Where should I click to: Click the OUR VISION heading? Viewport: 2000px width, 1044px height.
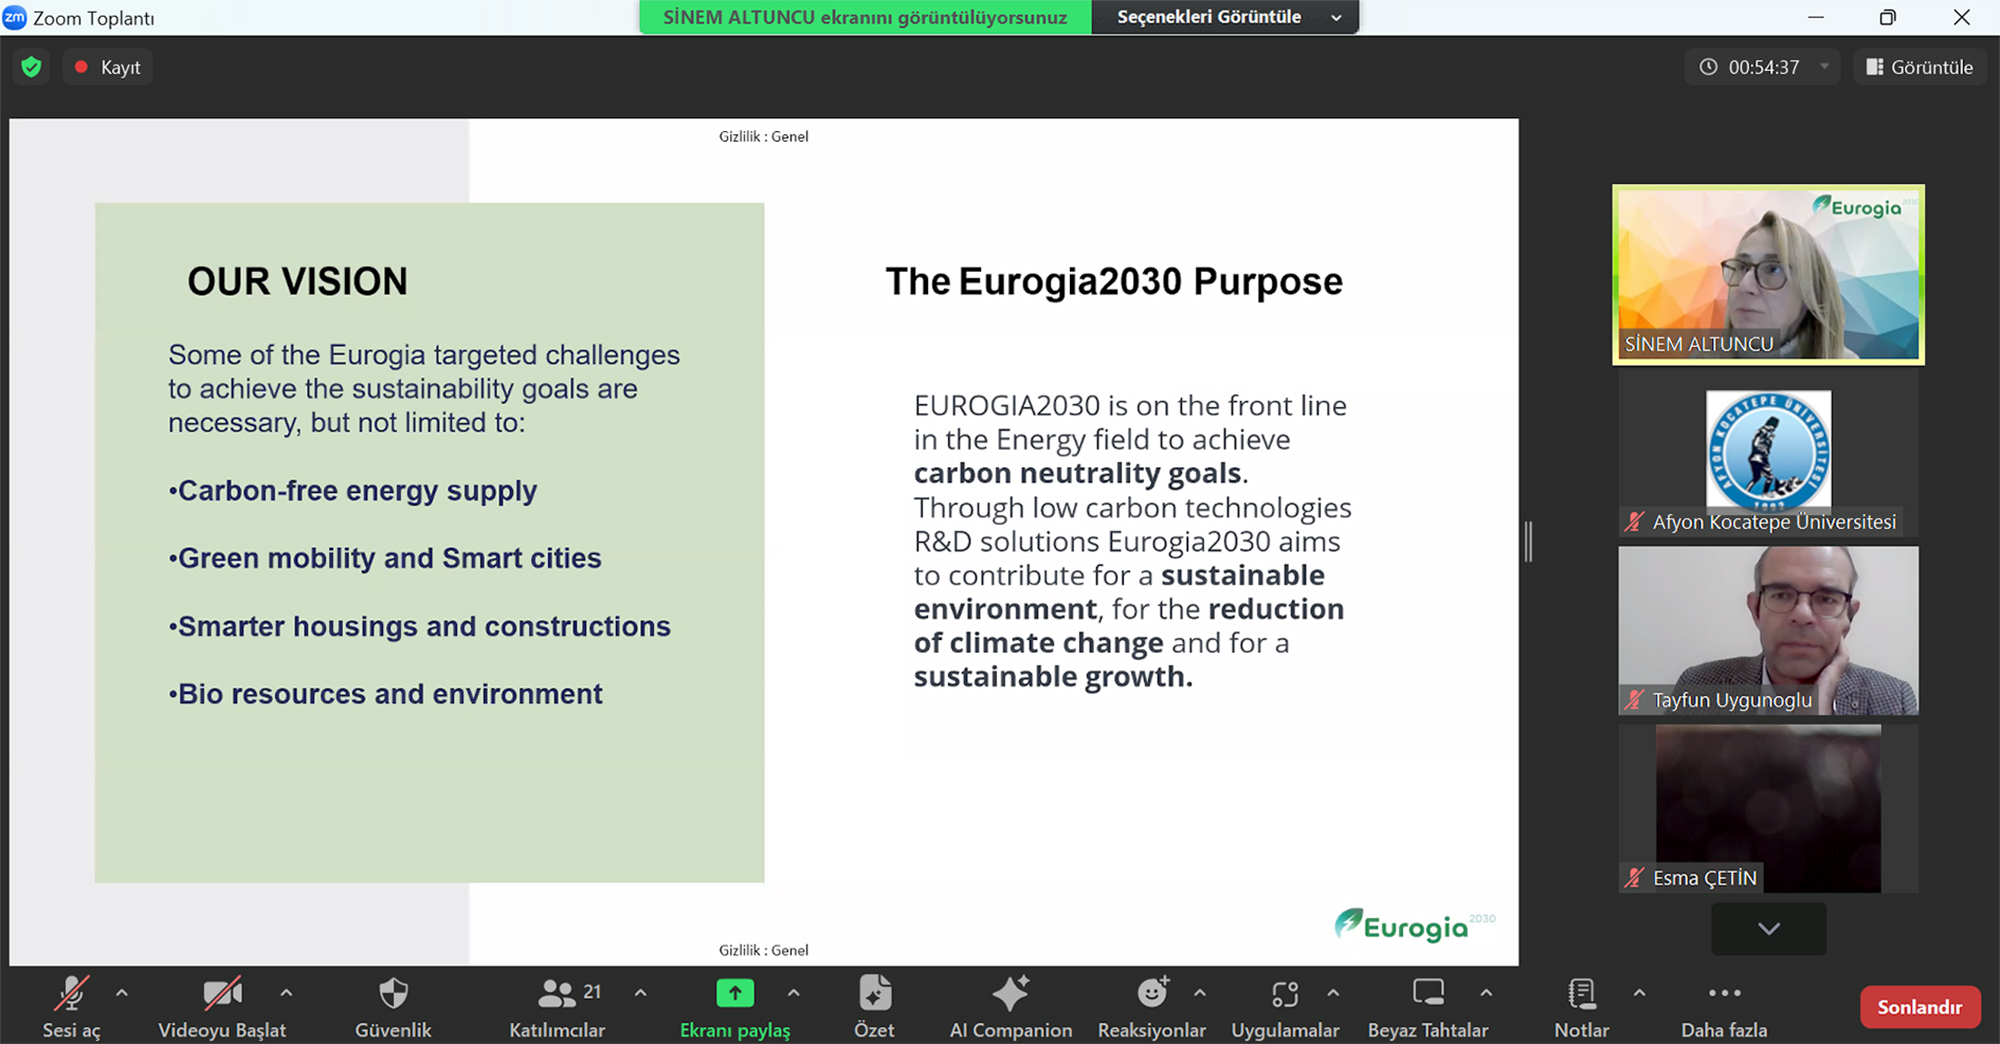point(297,281)
